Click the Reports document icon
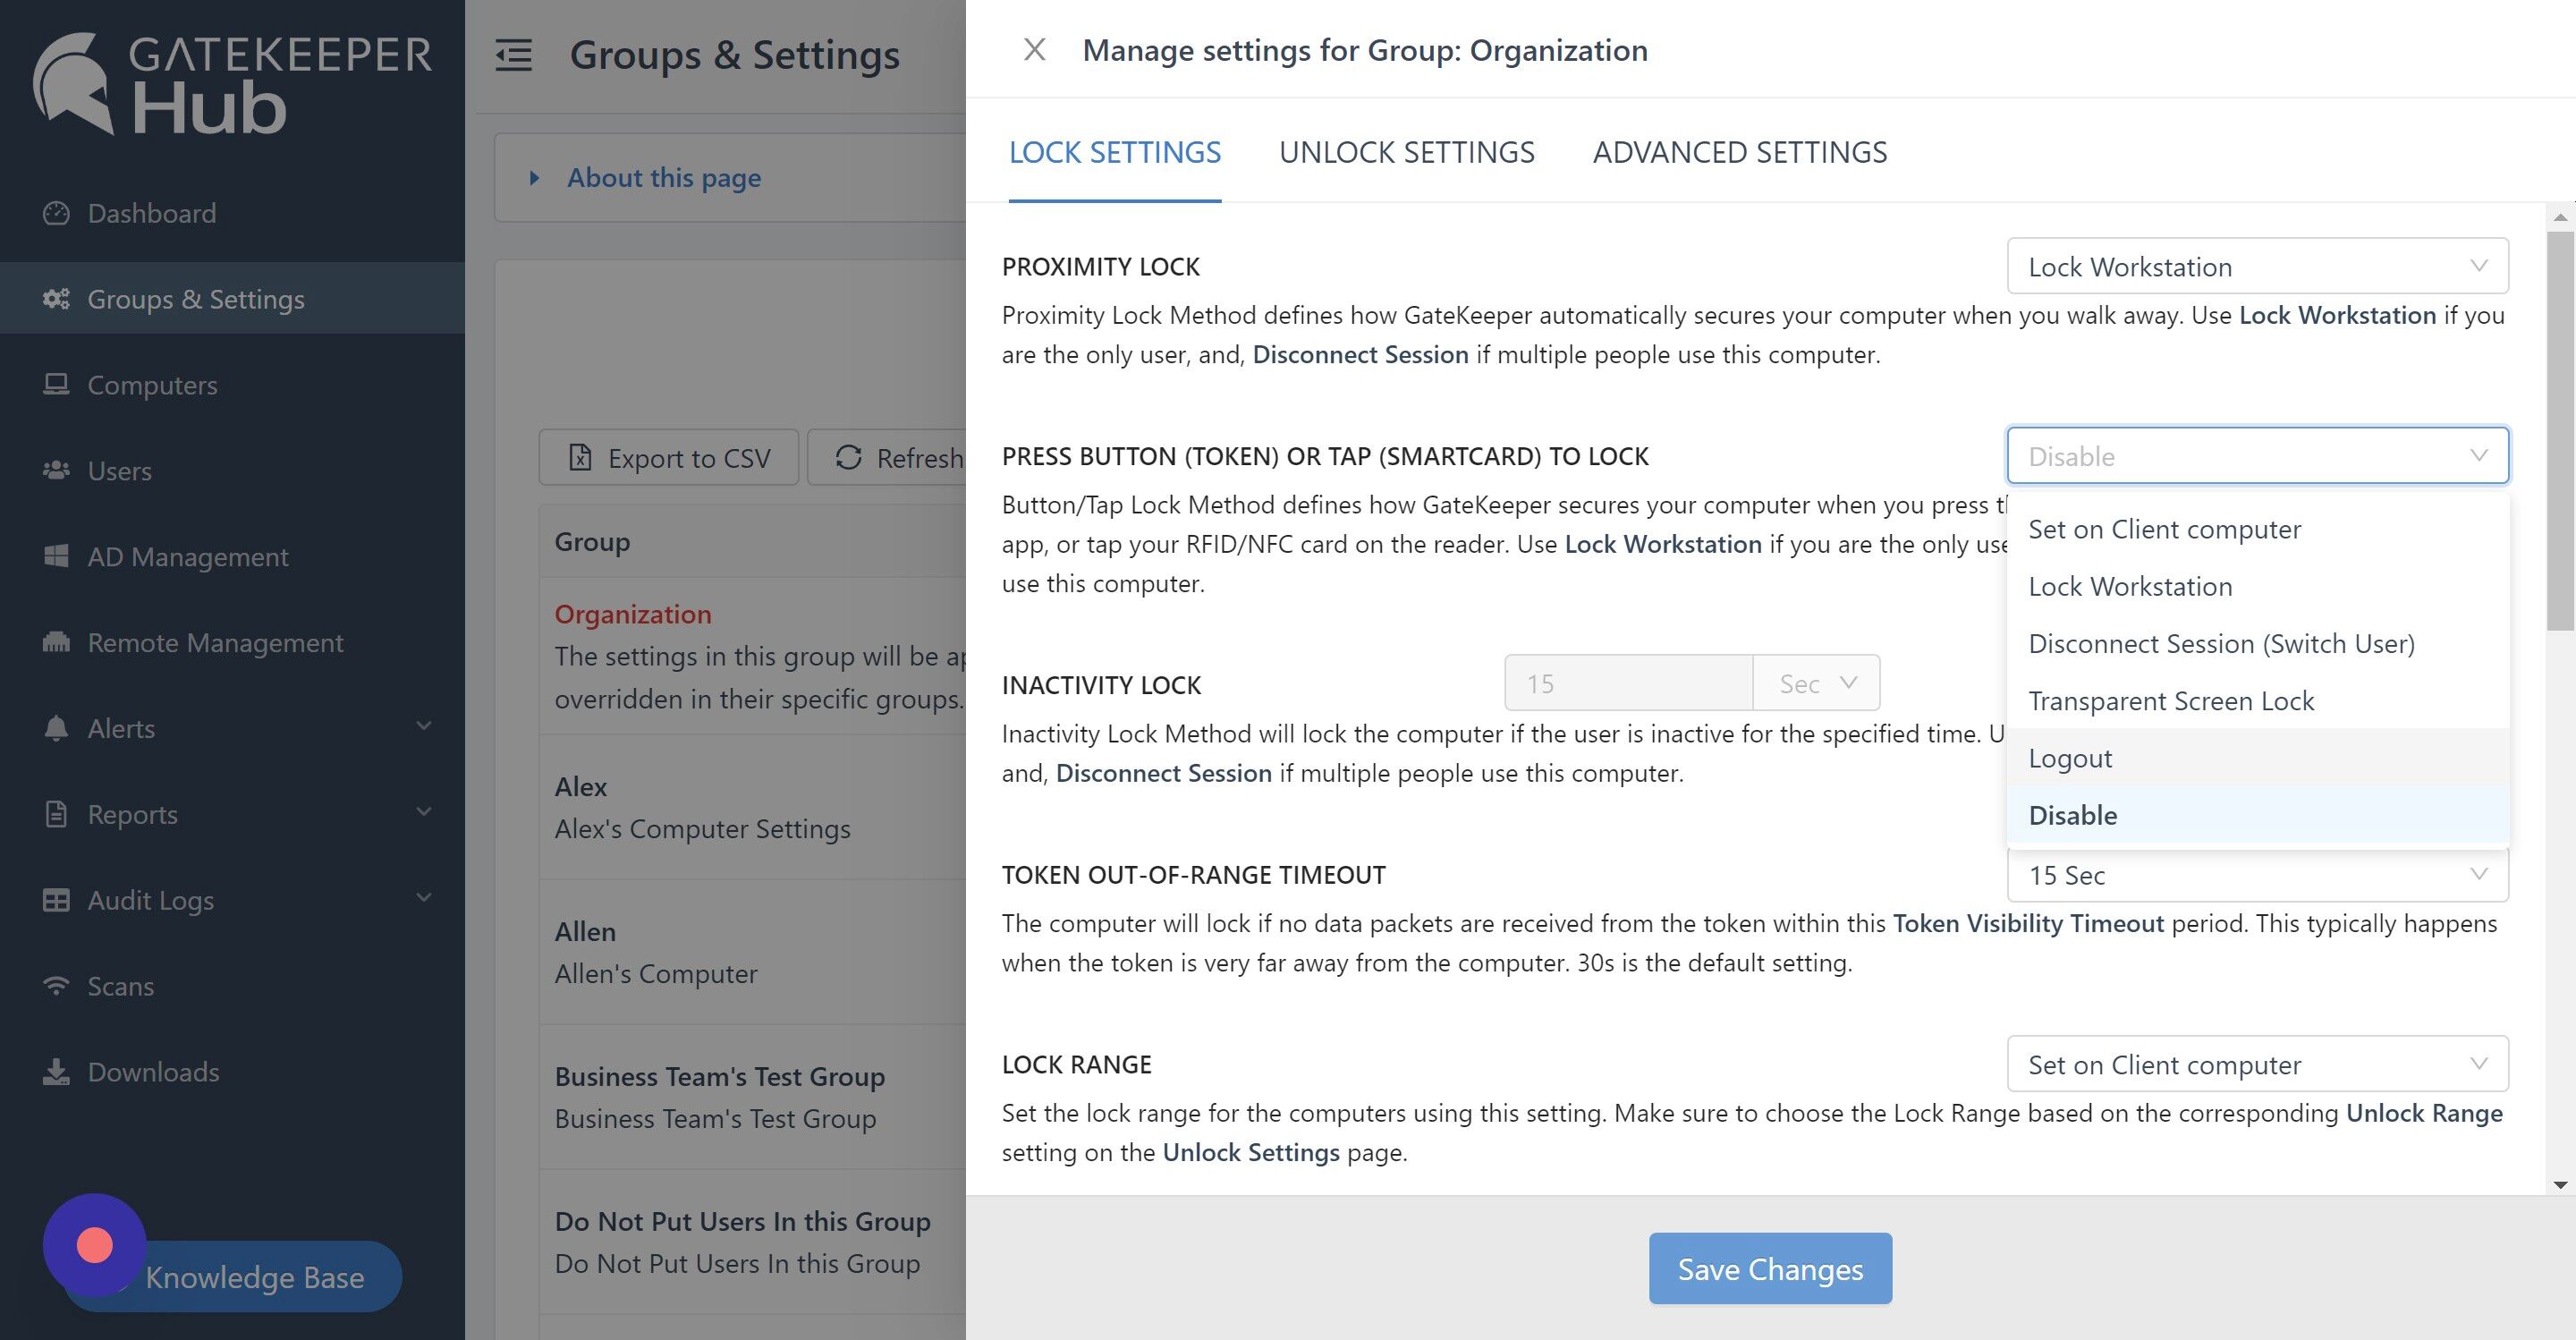 [x=56, y=814]
